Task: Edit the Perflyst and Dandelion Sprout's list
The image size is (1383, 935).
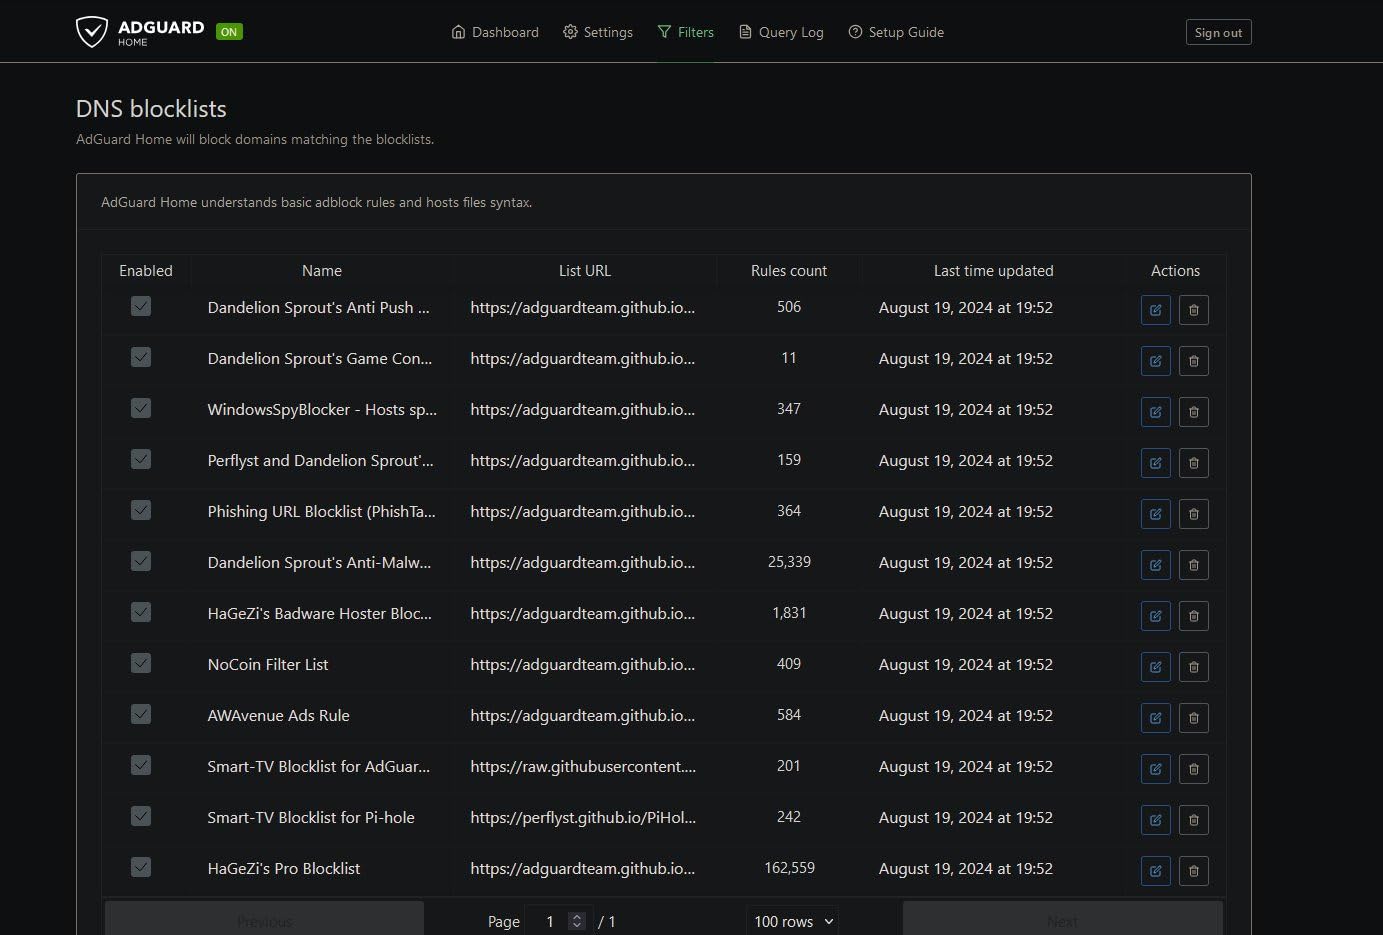Action: pyautogui.click(x=1155, y=463)
